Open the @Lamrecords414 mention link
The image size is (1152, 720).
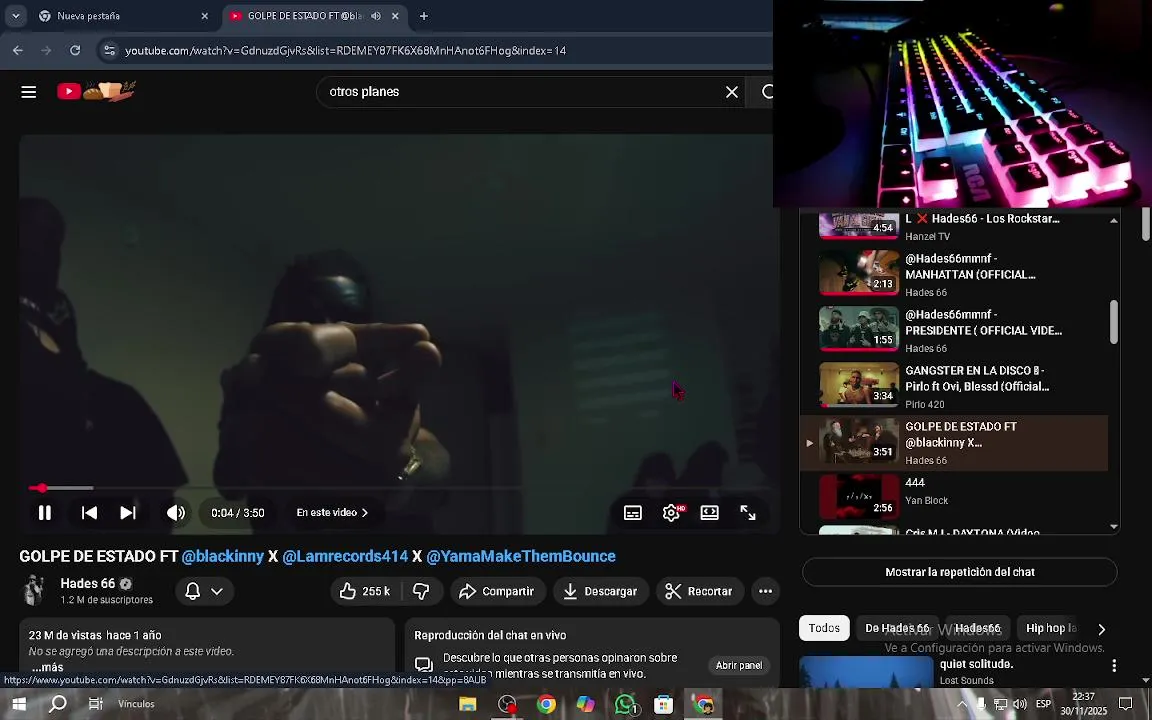[x=345, y=556]
